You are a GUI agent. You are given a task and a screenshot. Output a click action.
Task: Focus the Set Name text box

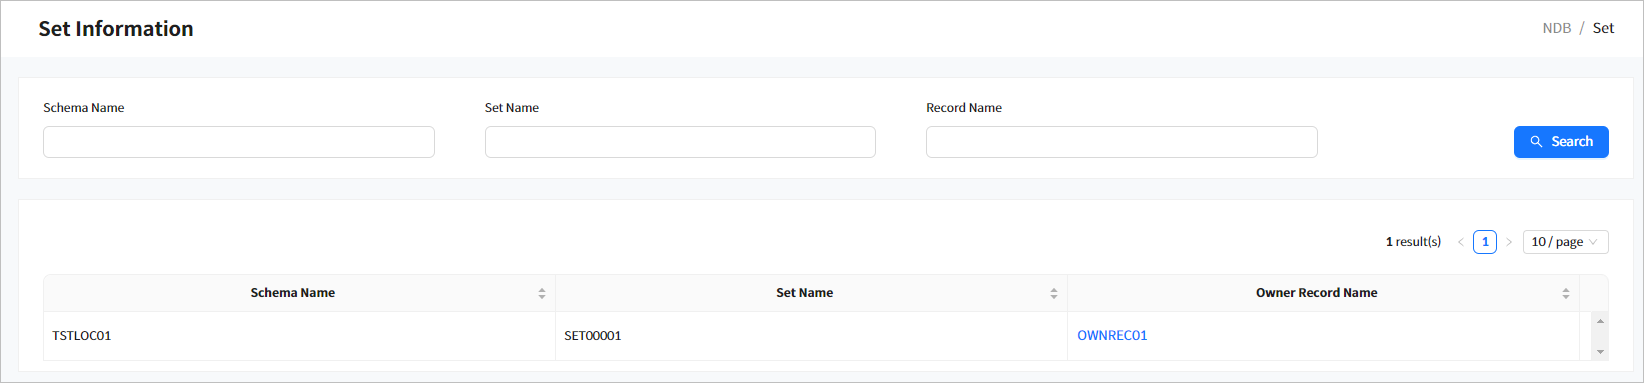pyautogui.click(x=680, y=142)
